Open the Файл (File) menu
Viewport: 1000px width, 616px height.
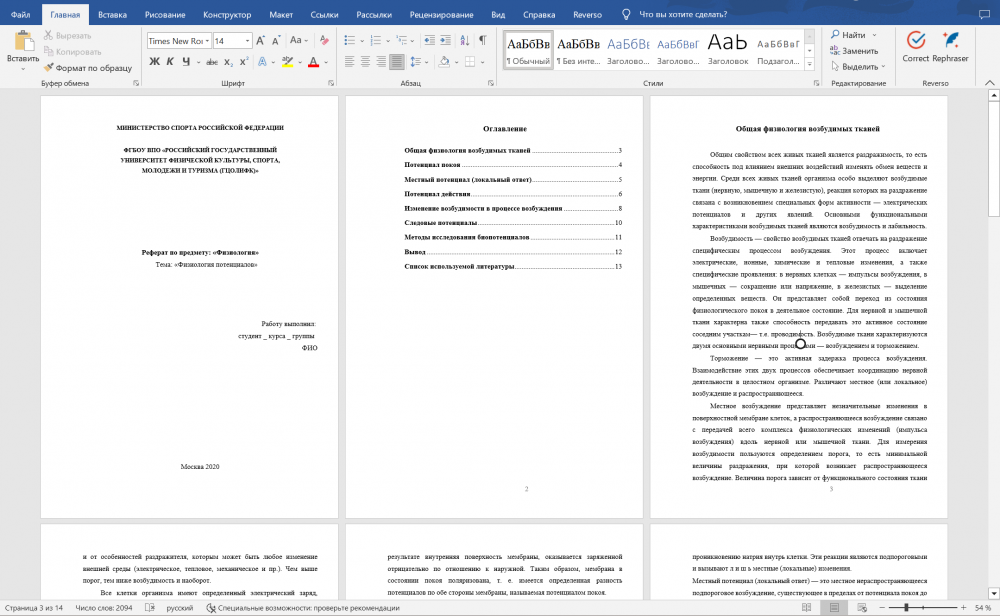click(20, 14)
